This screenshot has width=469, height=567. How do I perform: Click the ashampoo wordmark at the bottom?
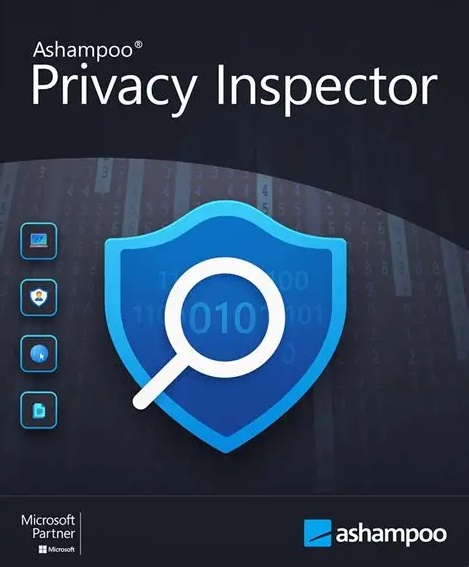(391, 535)
